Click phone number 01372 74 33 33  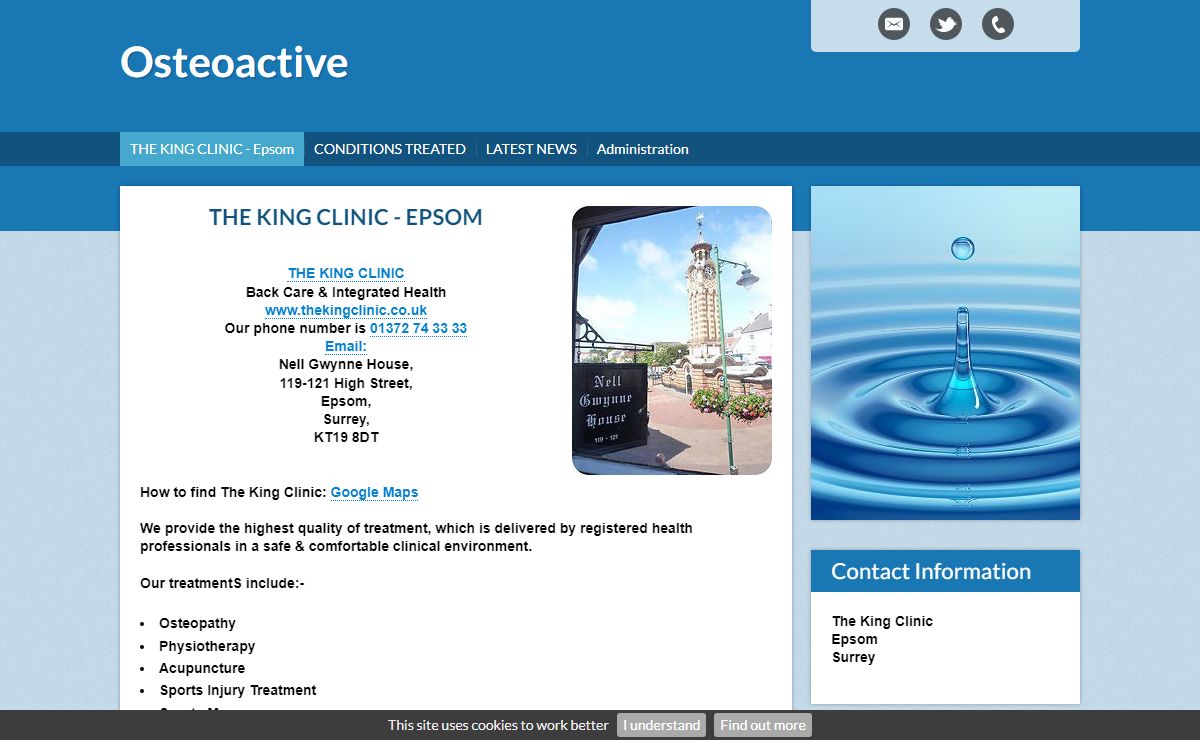[x=418, y=328]
